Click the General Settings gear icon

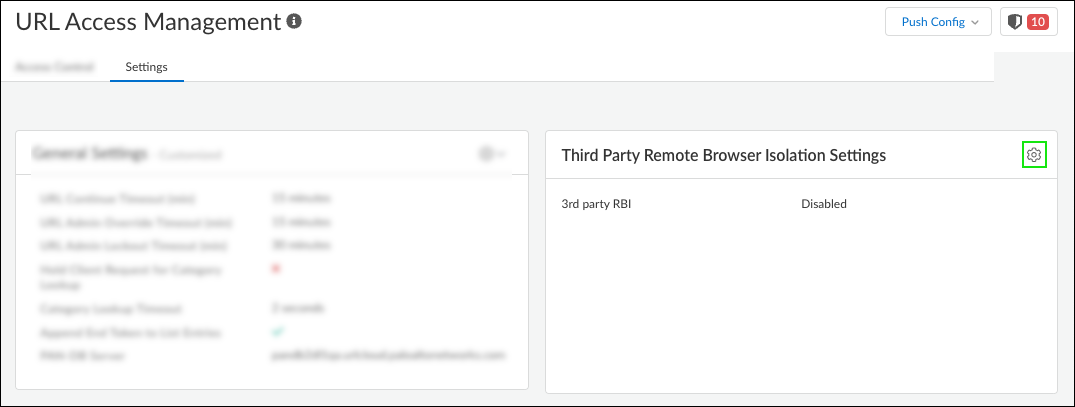(486, 154)
